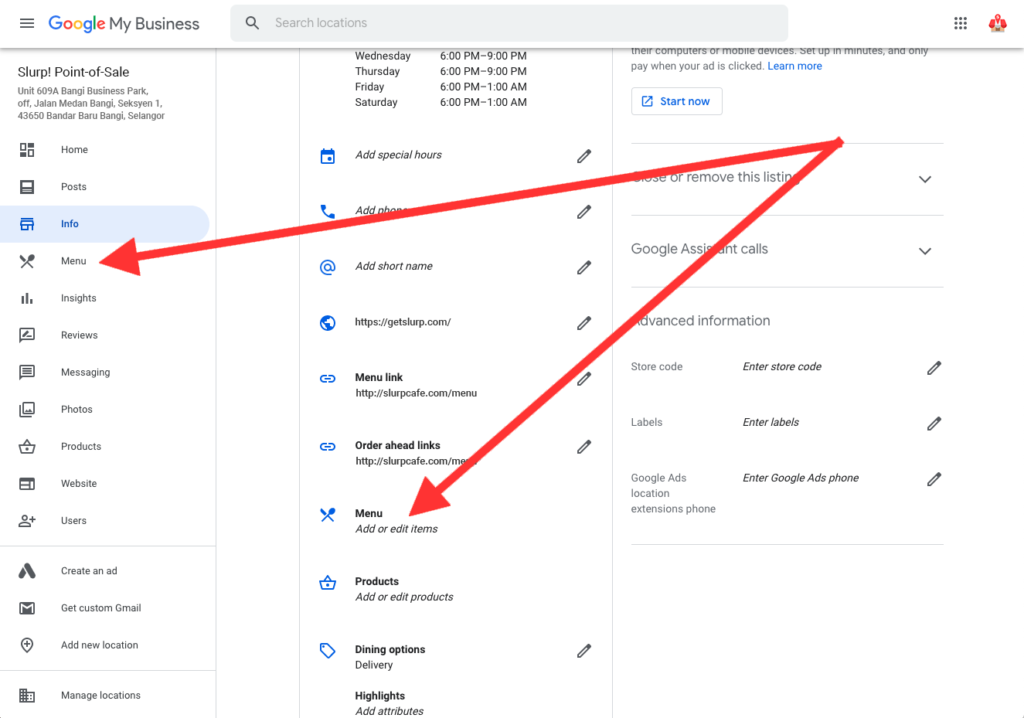Select the Info sidebar item
The height and width of the screenshot is (718, 1024).
(x=104, y=224)
